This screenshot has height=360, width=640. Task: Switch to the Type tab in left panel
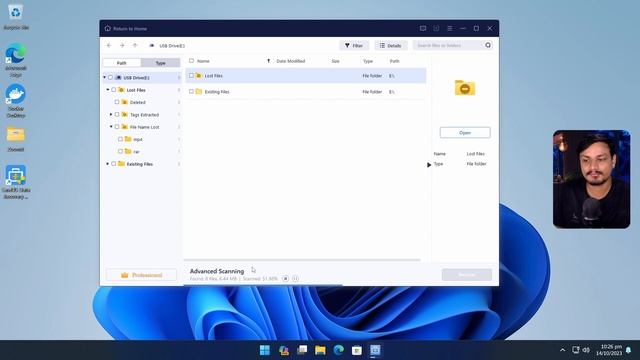(160, 63)
